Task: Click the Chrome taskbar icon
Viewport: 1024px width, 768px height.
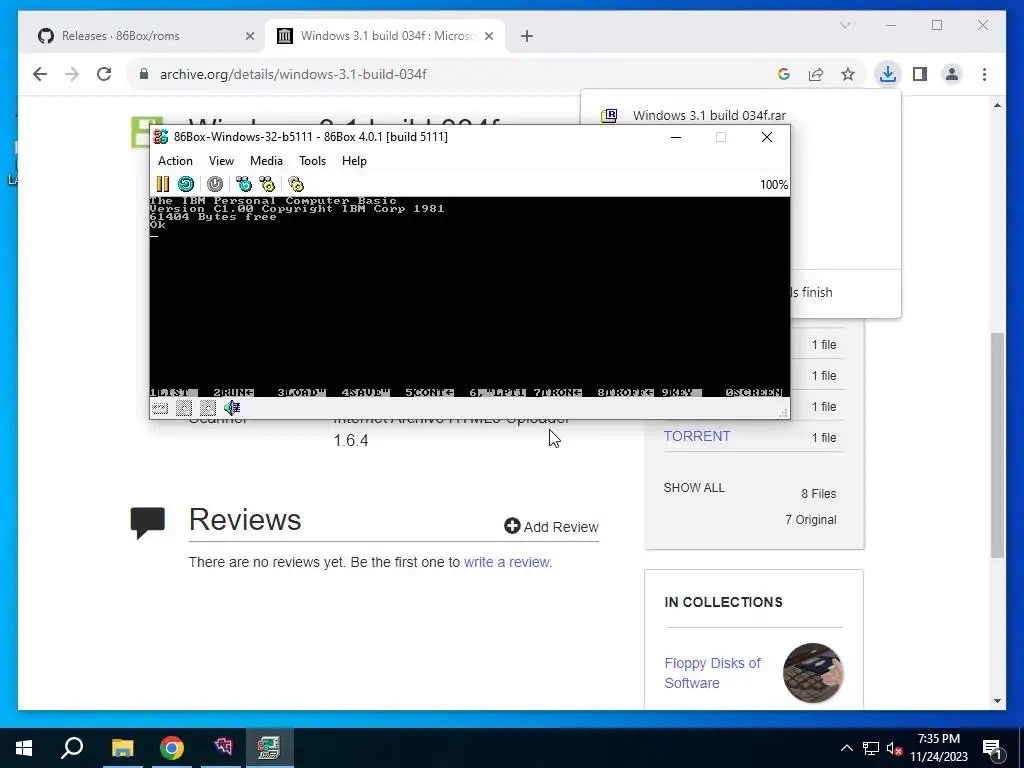Action: pos(172,748)
